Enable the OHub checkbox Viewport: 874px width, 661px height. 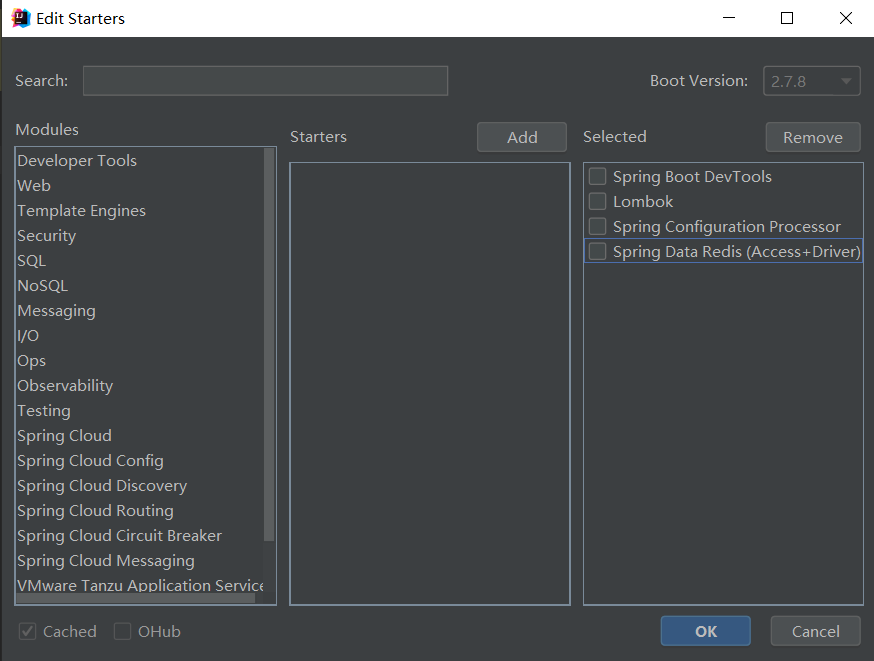tap(123, 631)
